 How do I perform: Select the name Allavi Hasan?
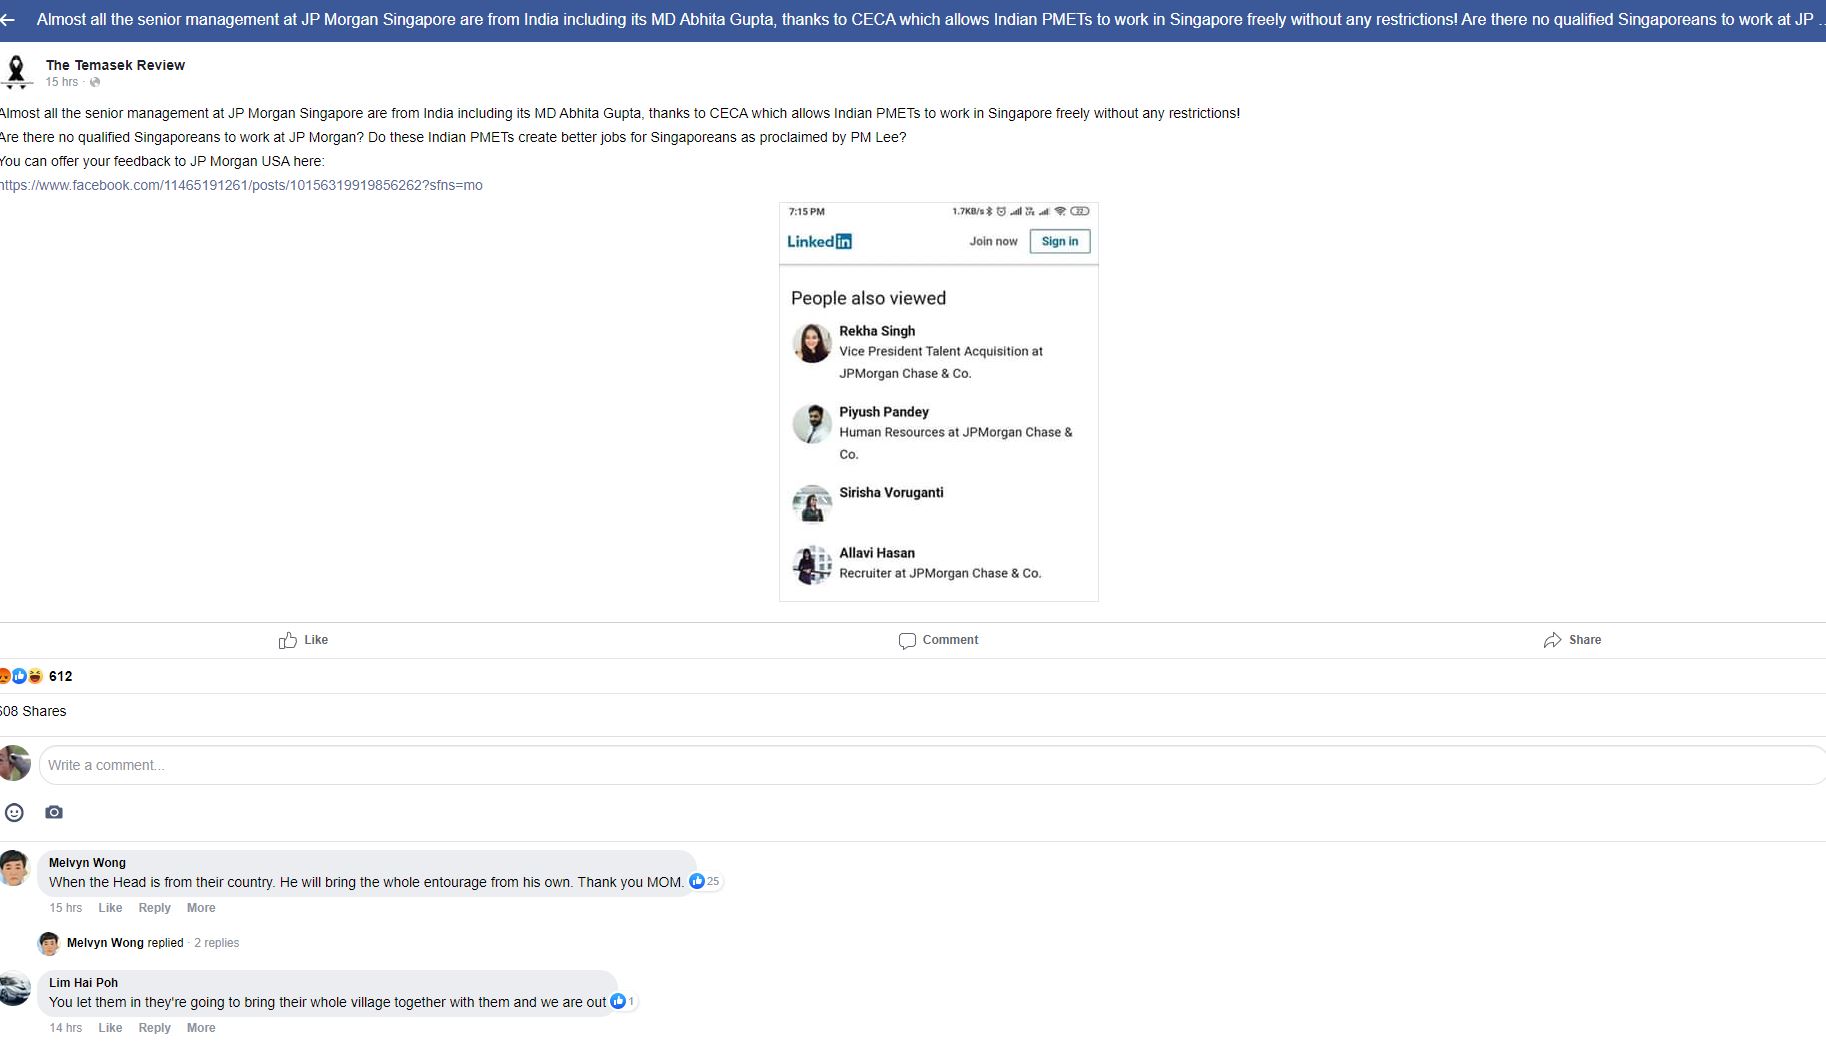pyautogui.click(x=877, y=553)
